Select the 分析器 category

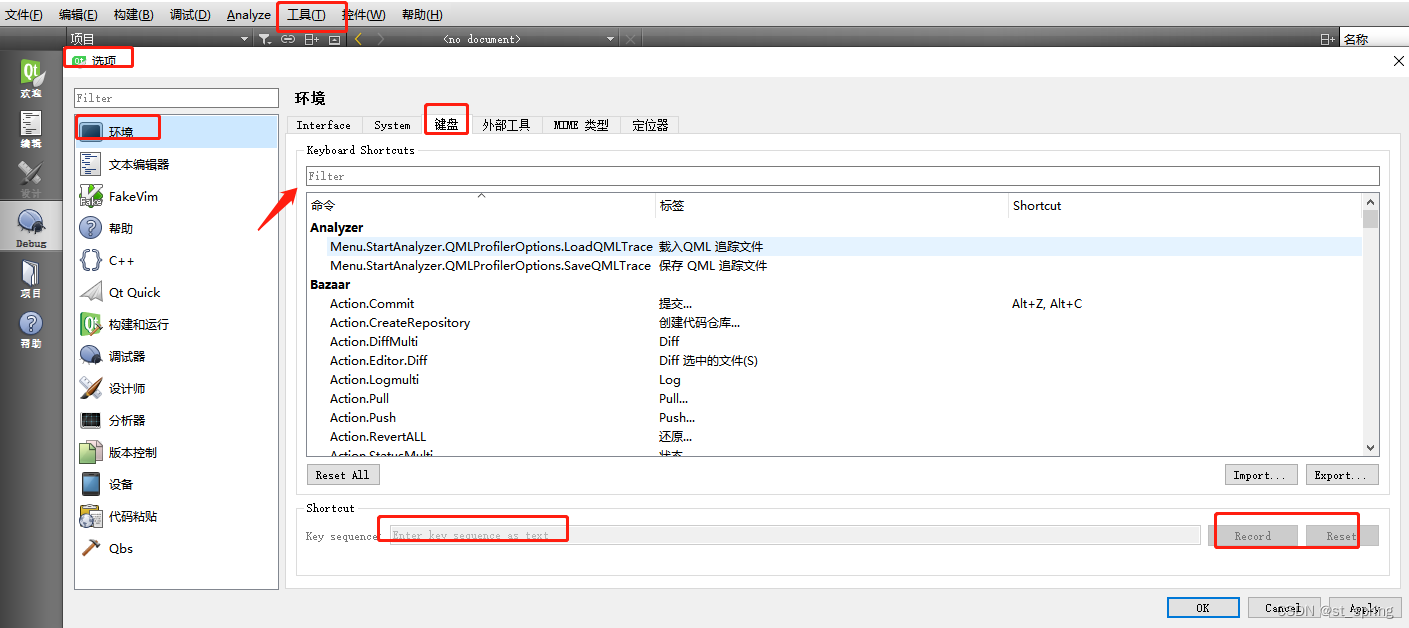[x=176, y=420]
